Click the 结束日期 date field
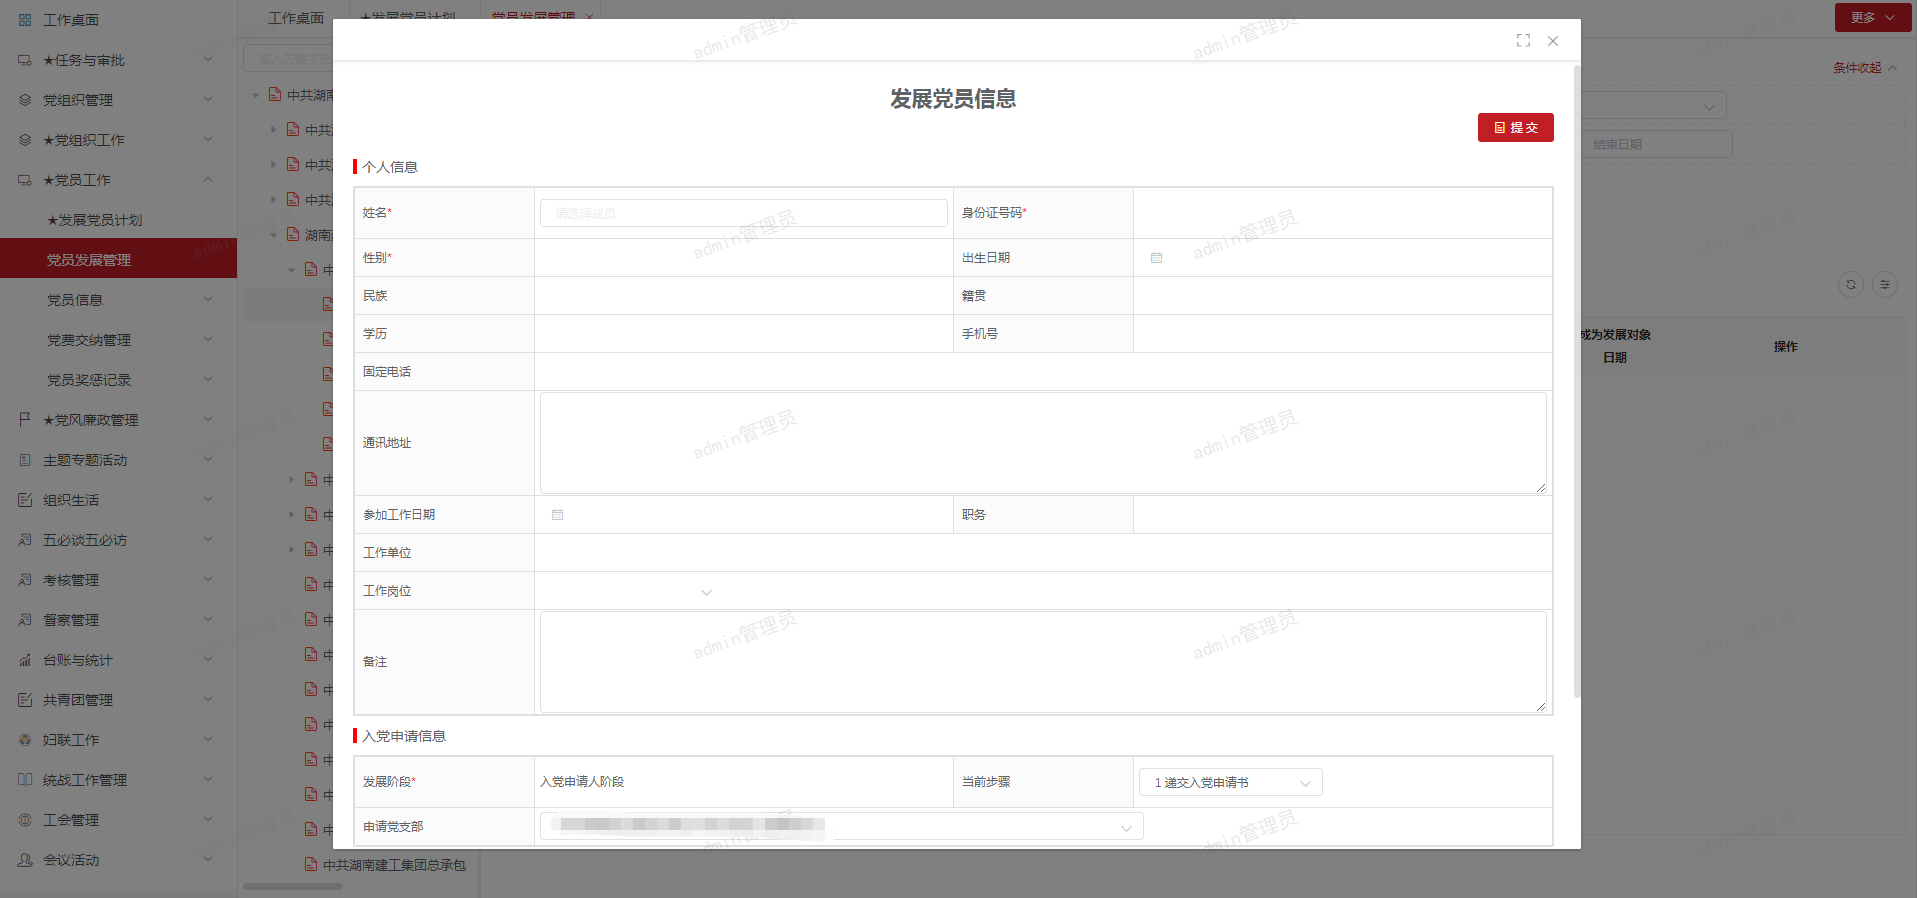The image size is (1917, 898). click(x=1657, y=144)
